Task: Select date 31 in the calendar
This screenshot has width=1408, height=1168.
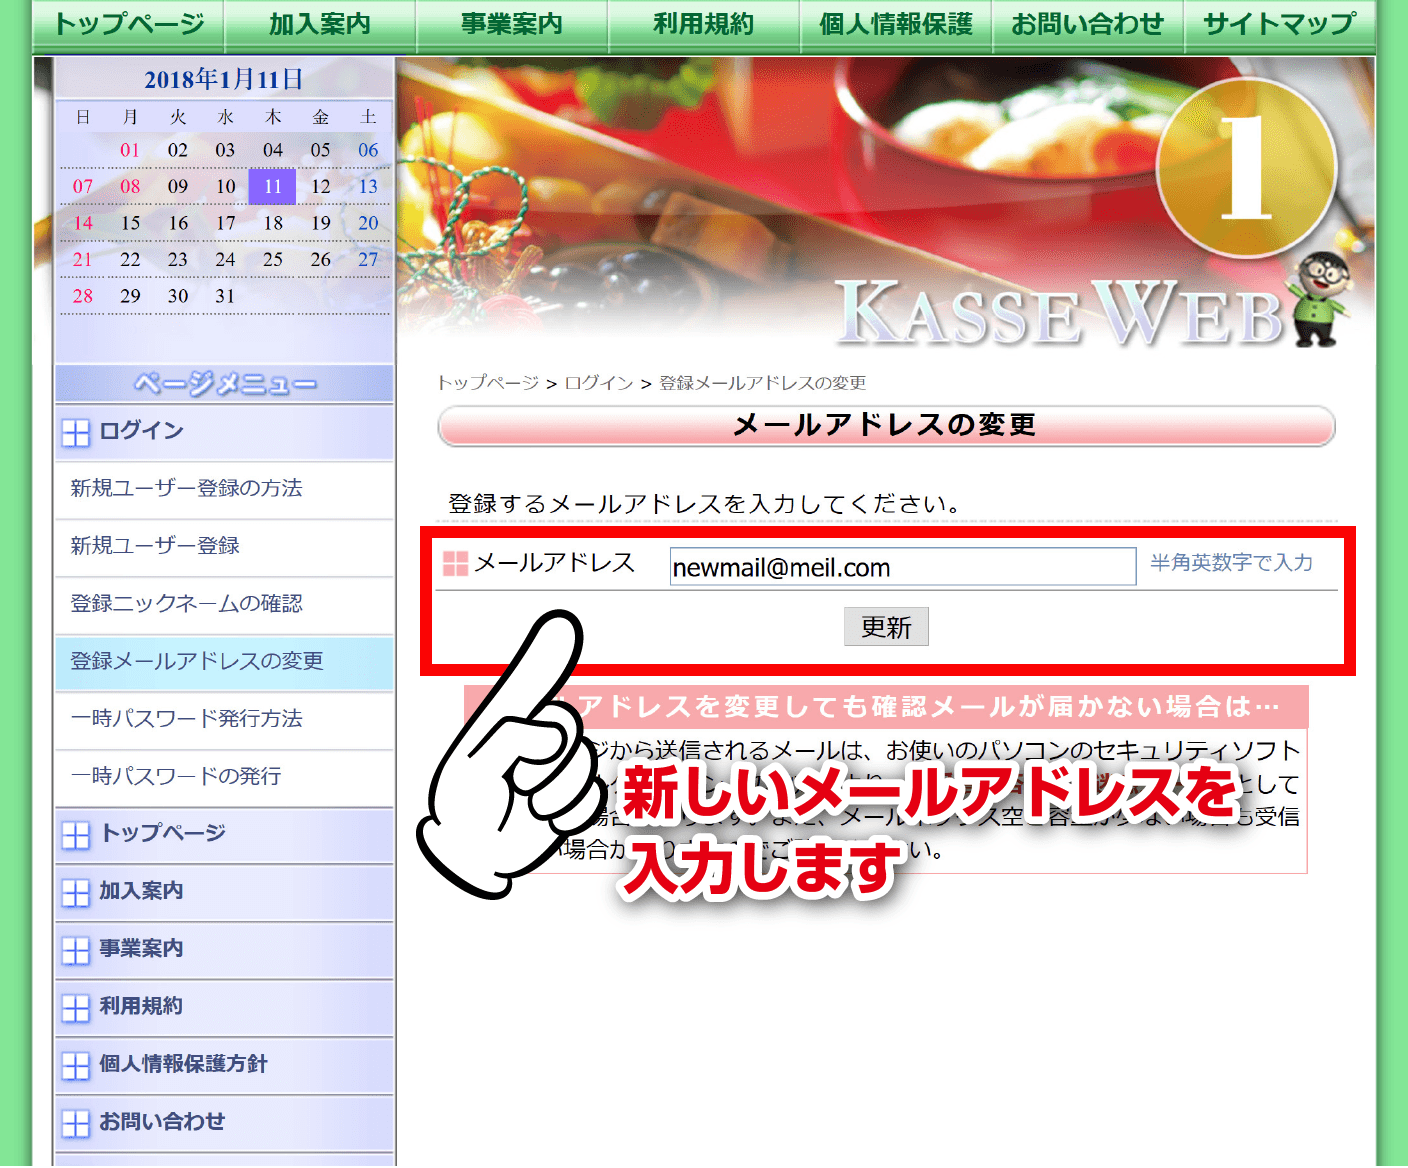Action: coord(225,296)
